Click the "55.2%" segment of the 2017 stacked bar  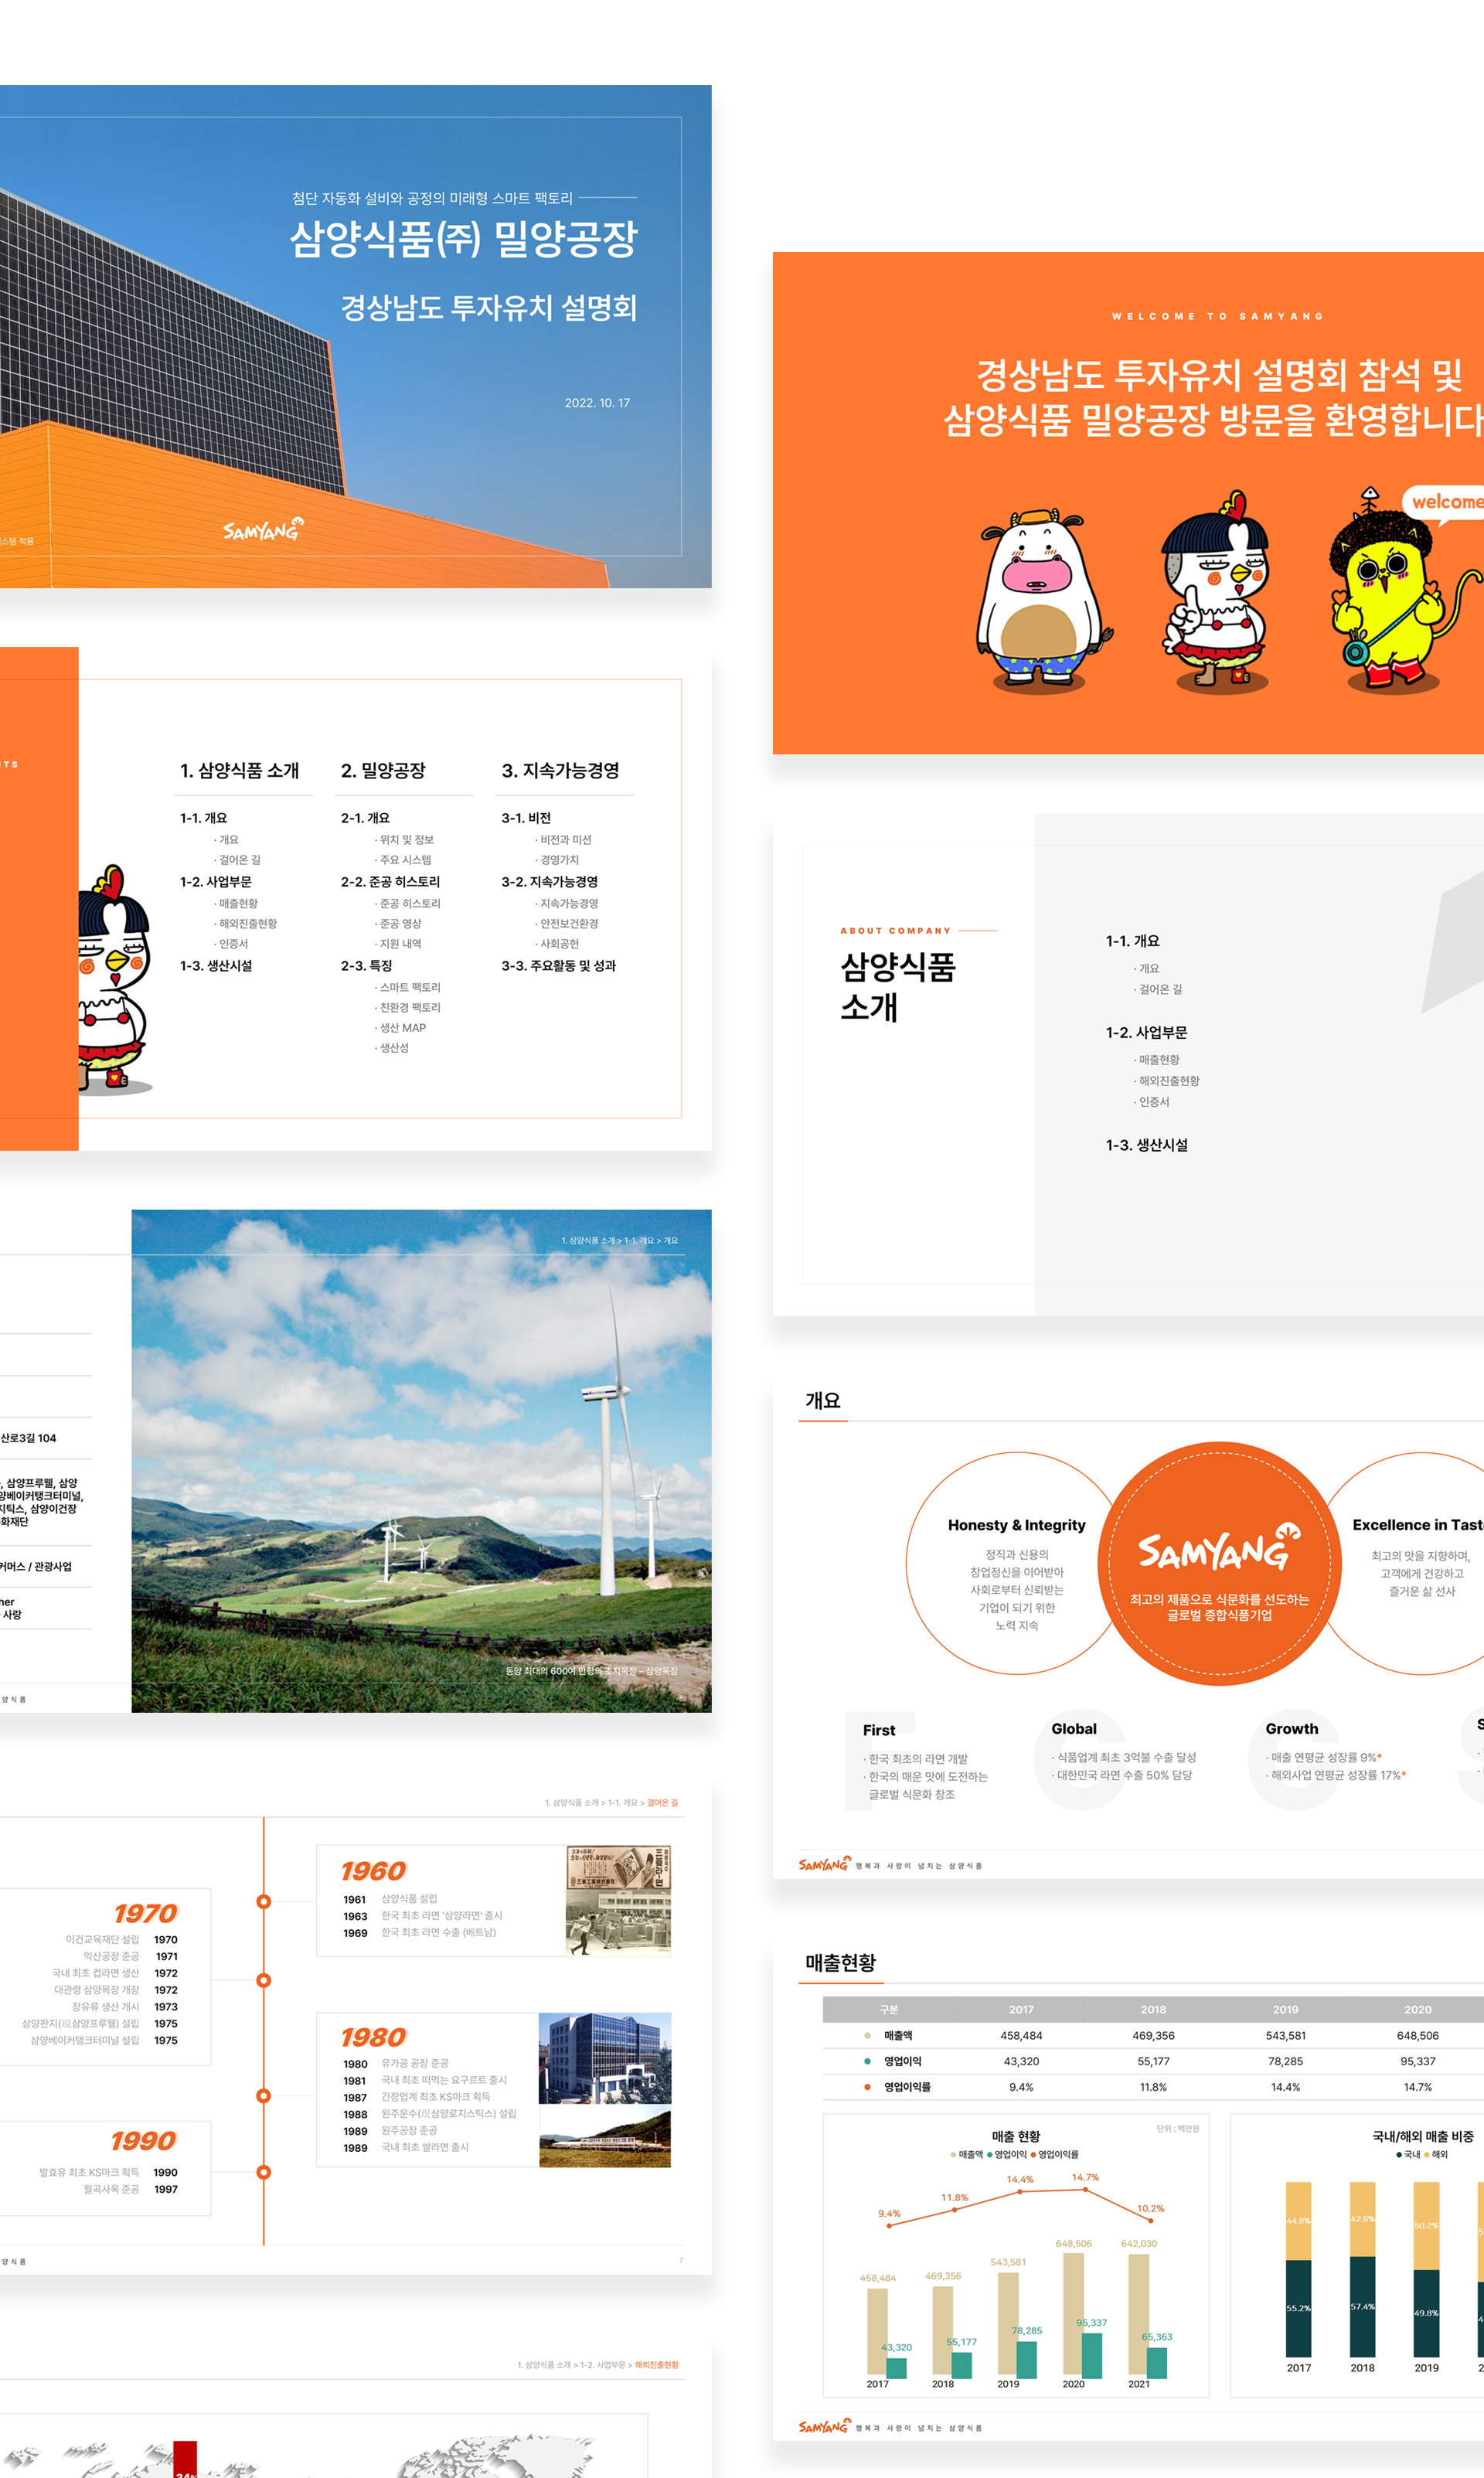(1298, 2308)
